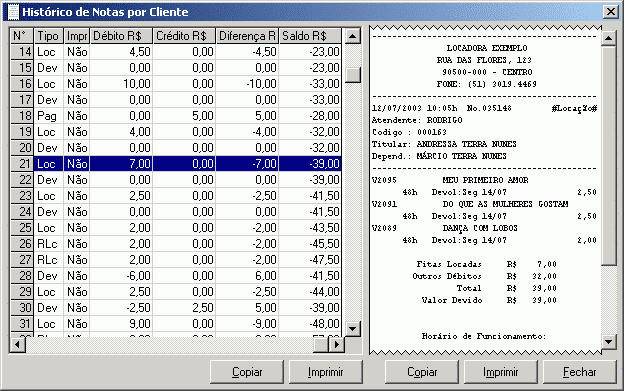
Task: Click the table horizontal scrollbar right arrow
Action: pyautogui.click(x=336, y=344)
